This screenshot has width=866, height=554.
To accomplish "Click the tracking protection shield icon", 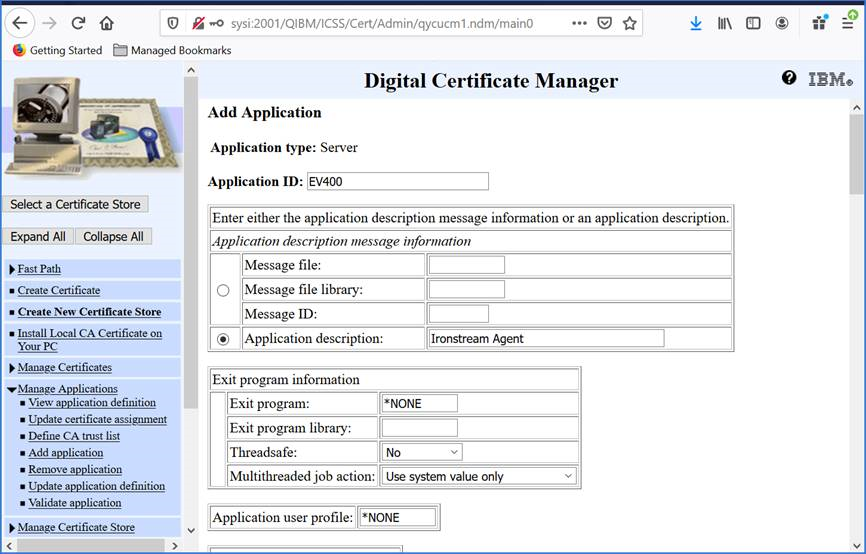I will point(173,23).
